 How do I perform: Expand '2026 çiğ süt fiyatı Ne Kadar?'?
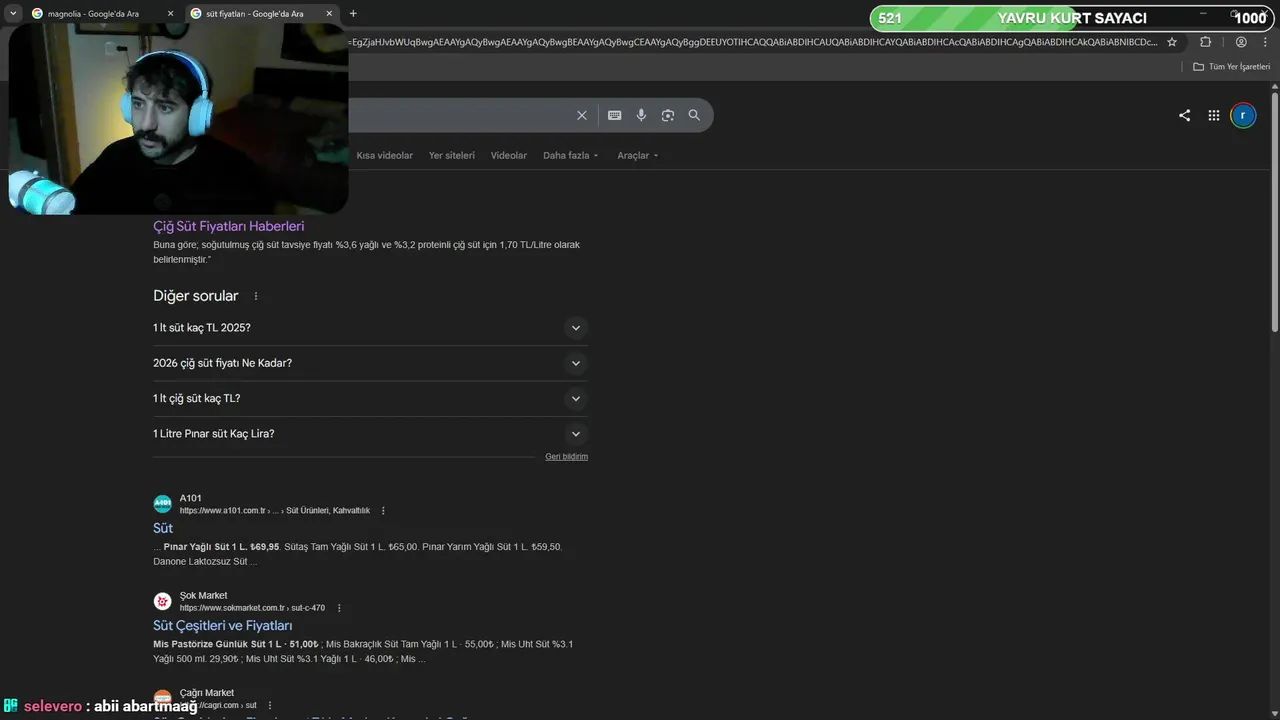[370, 363]
